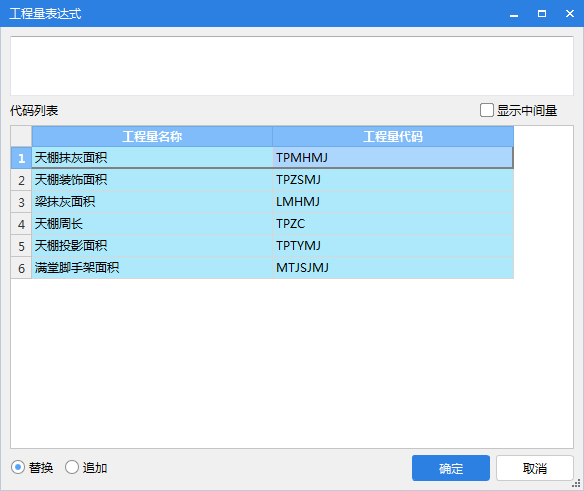Image resolution: width=584 pixels, height=491 pixels.
Task: Select the 追加 radio option
Action: [72, 467]
